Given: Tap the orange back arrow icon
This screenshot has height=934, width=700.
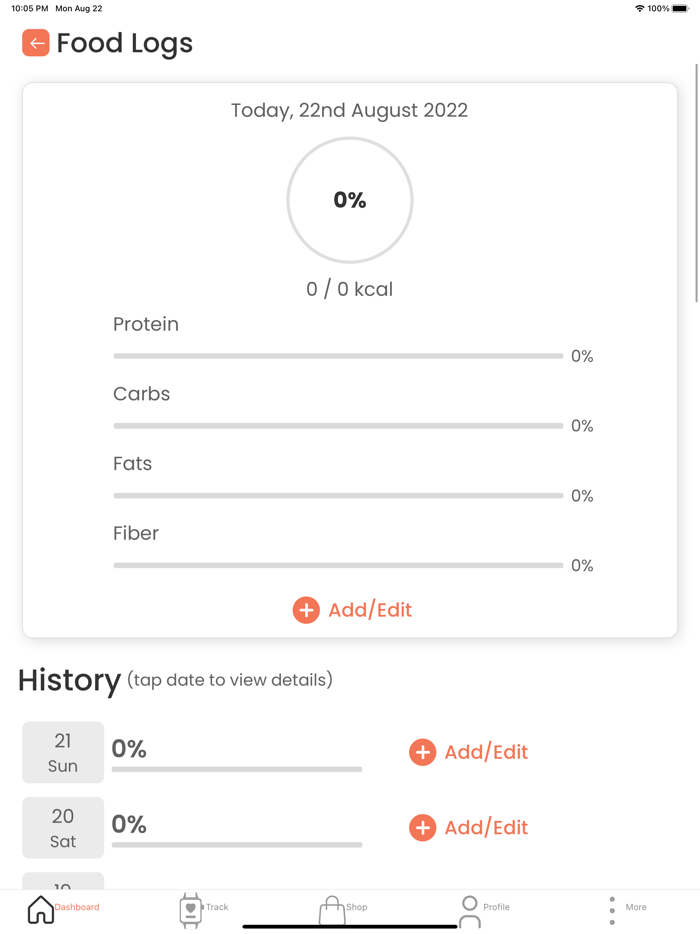Looking at the screenshot, I should coord(36,43).
